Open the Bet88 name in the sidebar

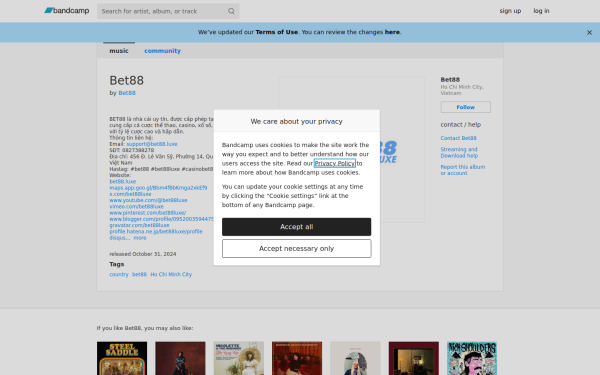tap(450, 80)
